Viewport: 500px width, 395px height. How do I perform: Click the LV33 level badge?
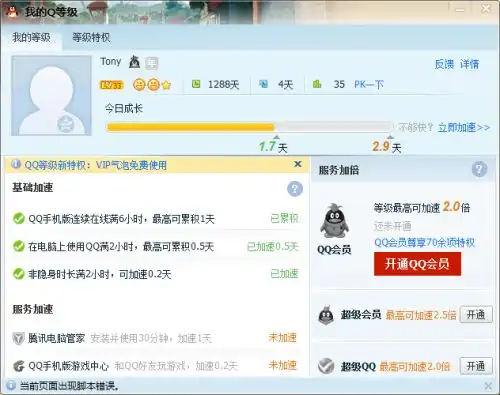point(112,85)
